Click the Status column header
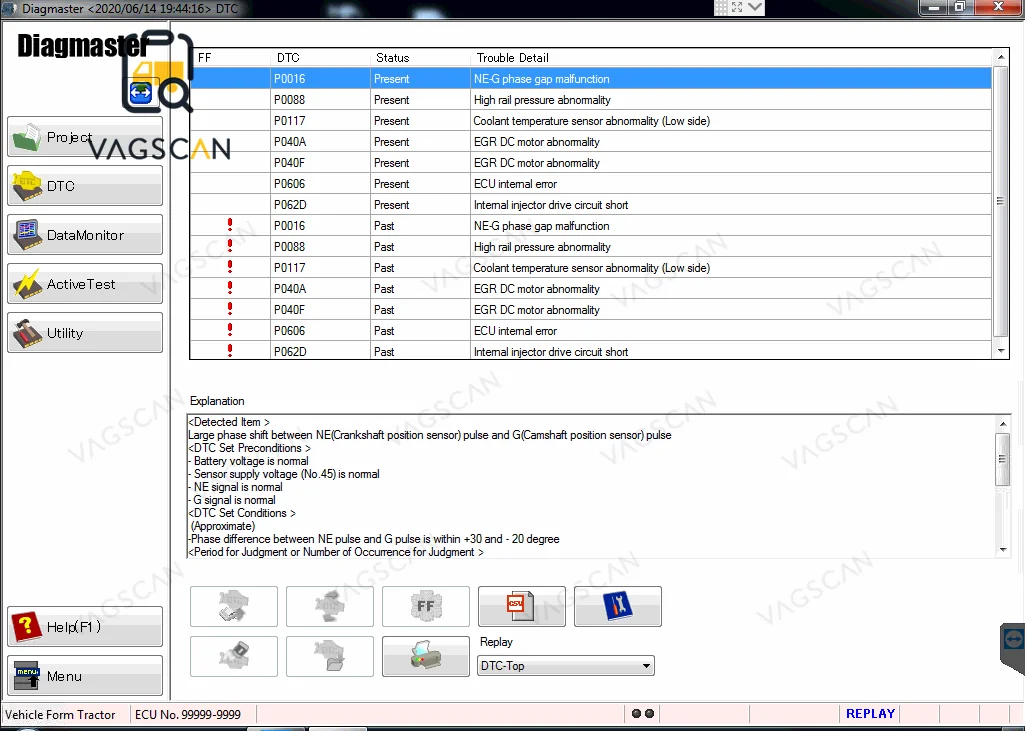 [393, 57]
